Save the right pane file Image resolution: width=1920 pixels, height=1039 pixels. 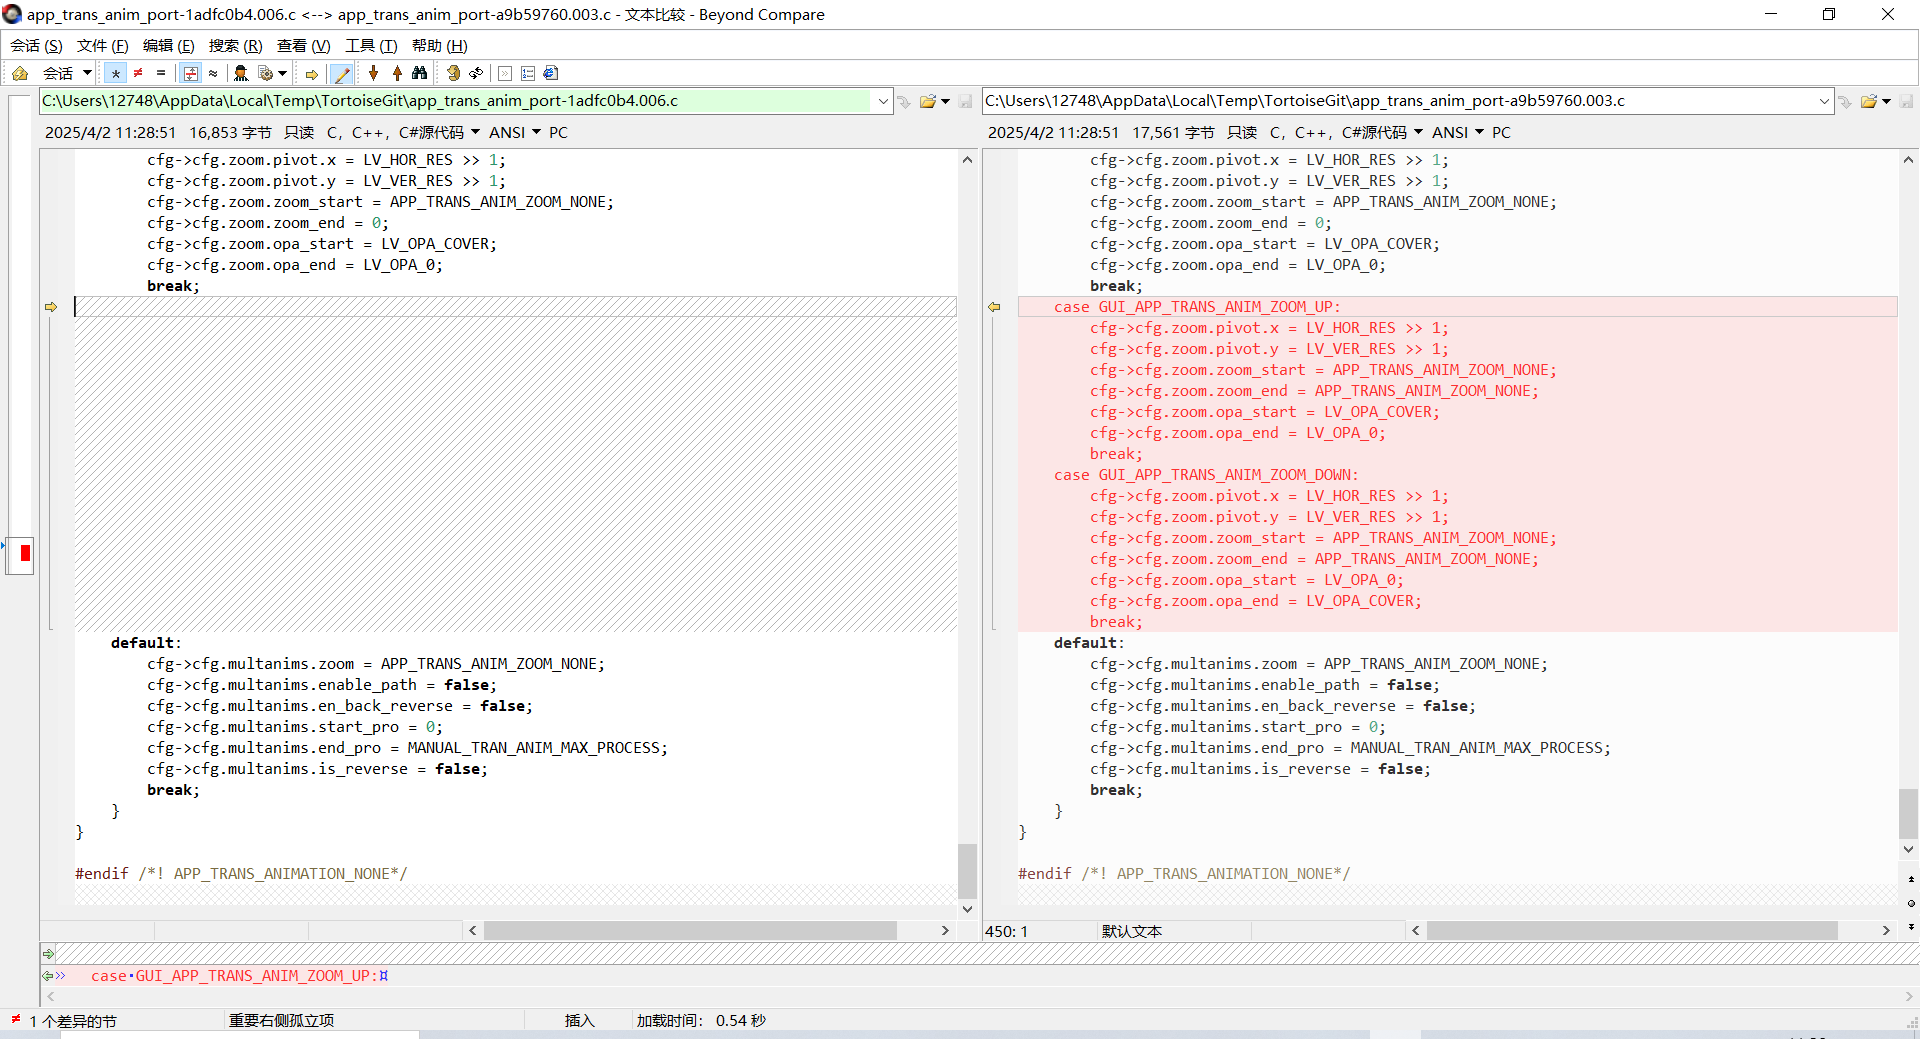[x=1906, y=101]
